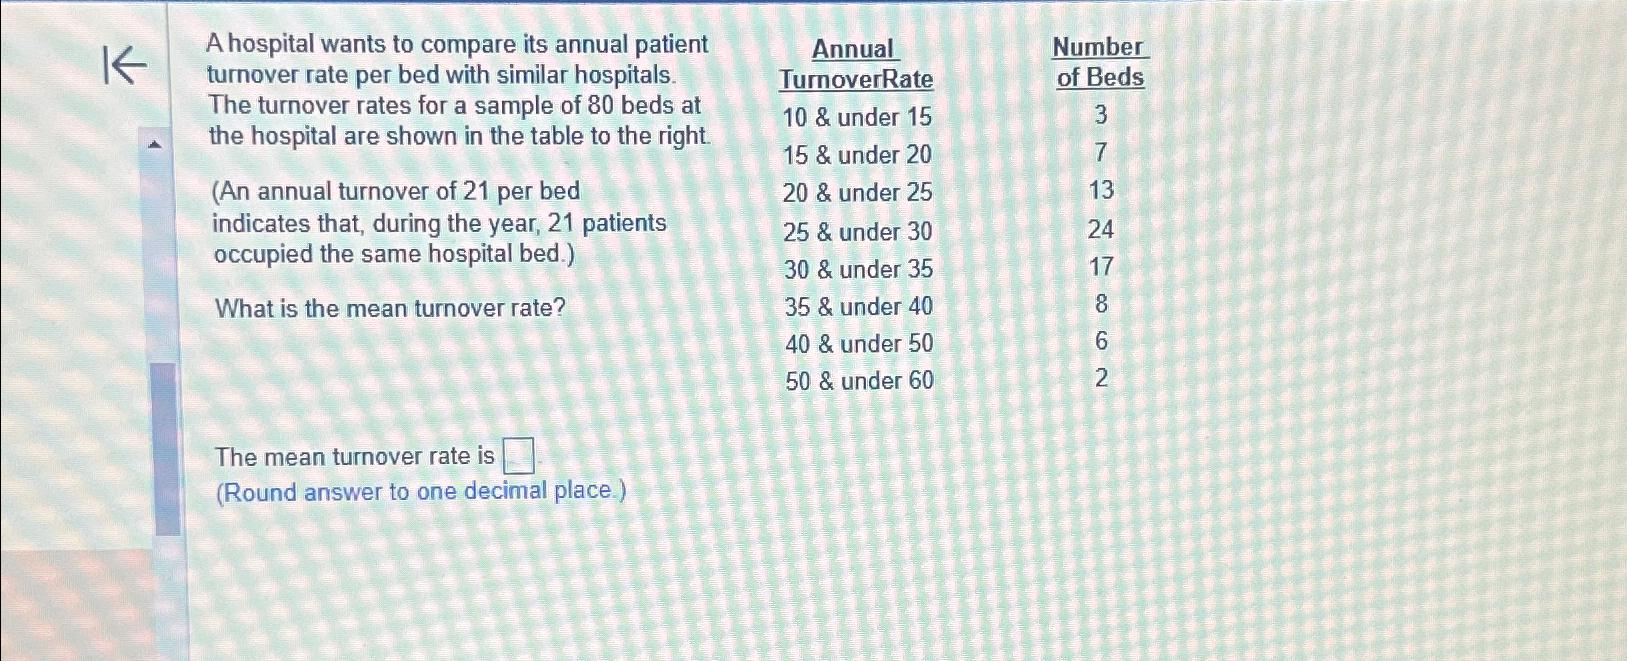The image size is (1627, 661).
Task: Click the bed count value 13
Action: [1100, 190]
